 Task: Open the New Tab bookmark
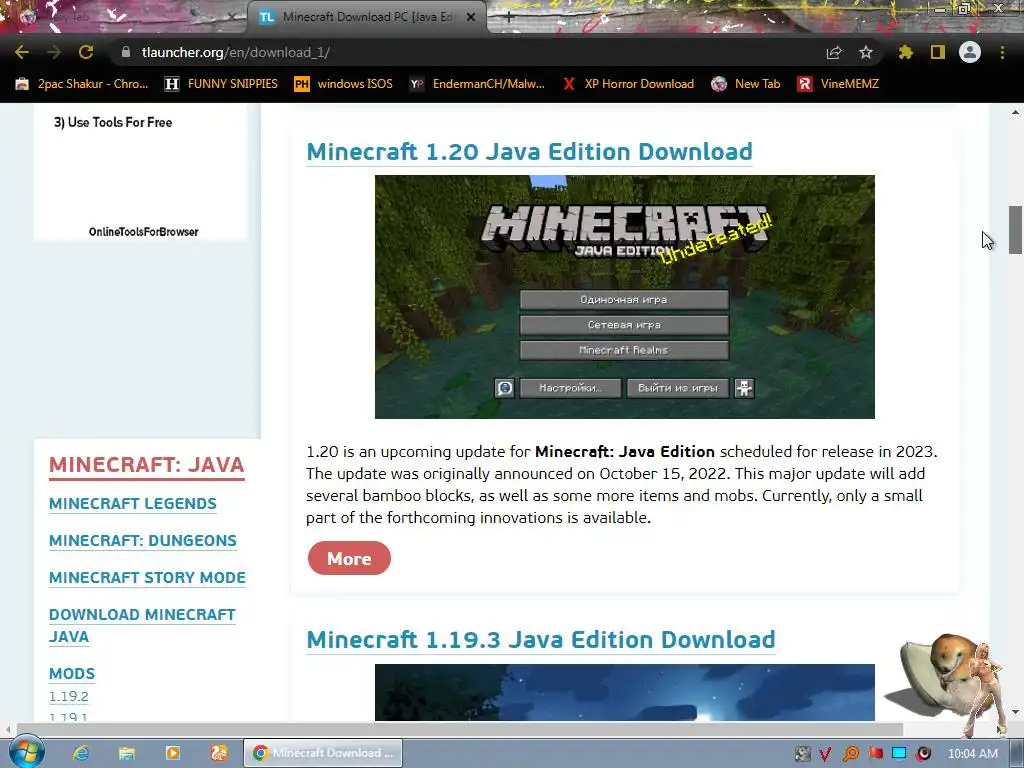tap(745, 84)
